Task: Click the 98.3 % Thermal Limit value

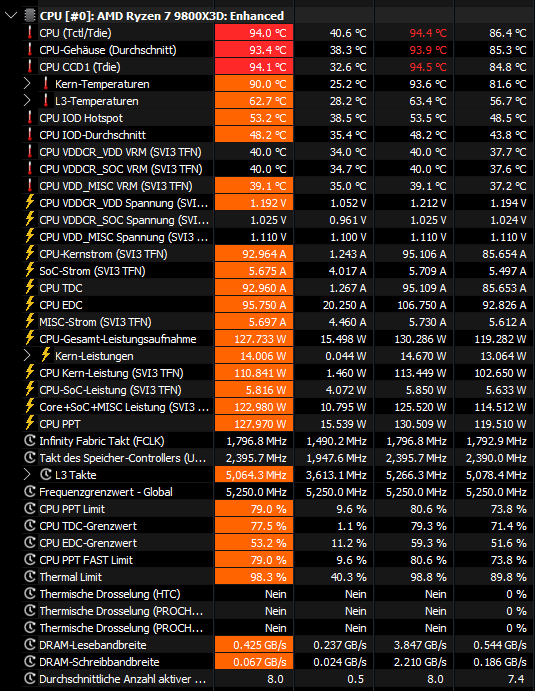Action: point(254,577)
